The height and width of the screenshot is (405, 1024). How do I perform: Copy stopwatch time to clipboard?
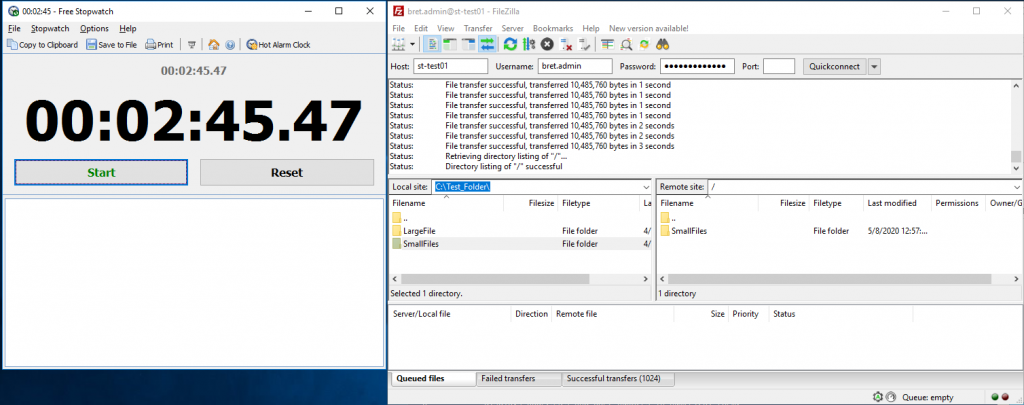[42, 44]
